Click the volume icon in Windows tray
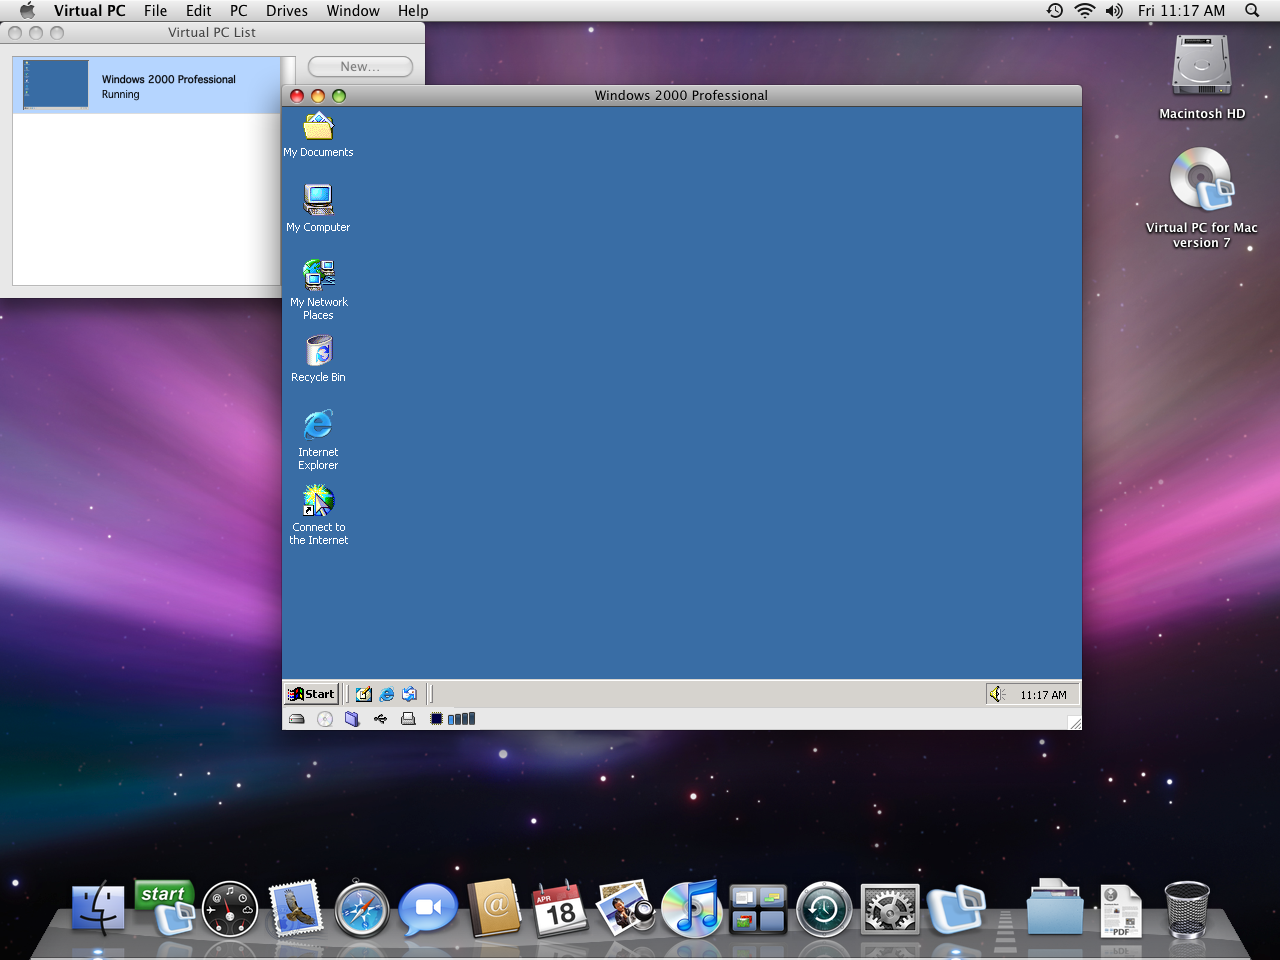The width and height of the screenshot is (1280, 960). click(x=996, y=694)
